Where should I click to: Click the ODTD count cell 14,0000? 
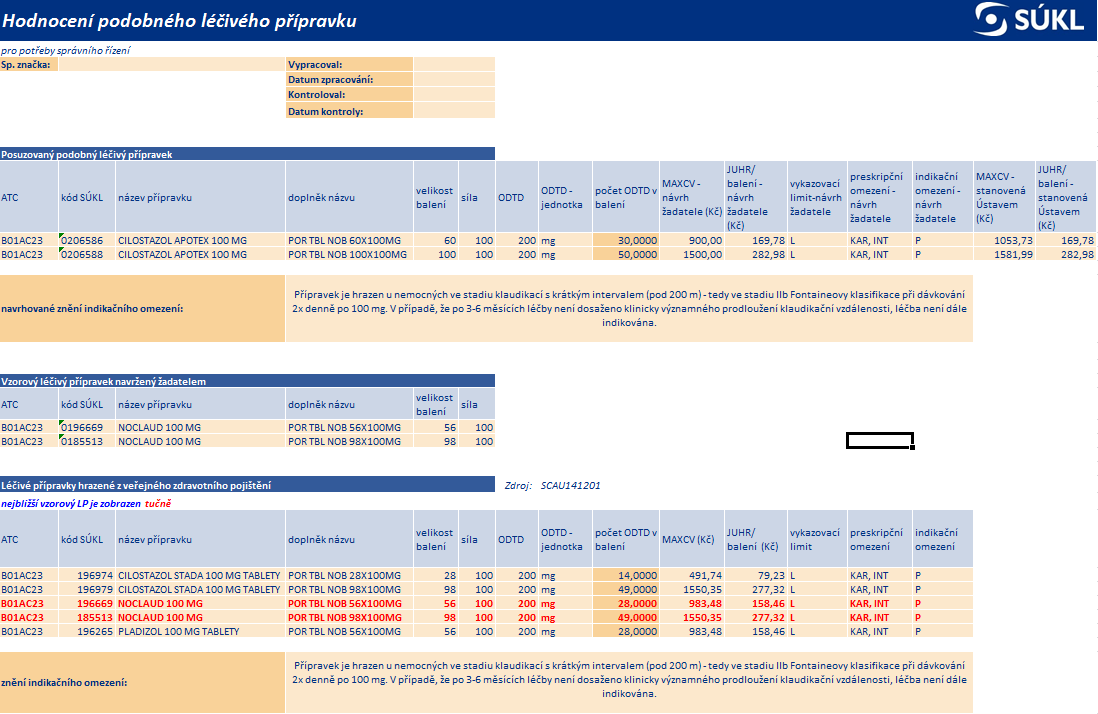(626, 575)
